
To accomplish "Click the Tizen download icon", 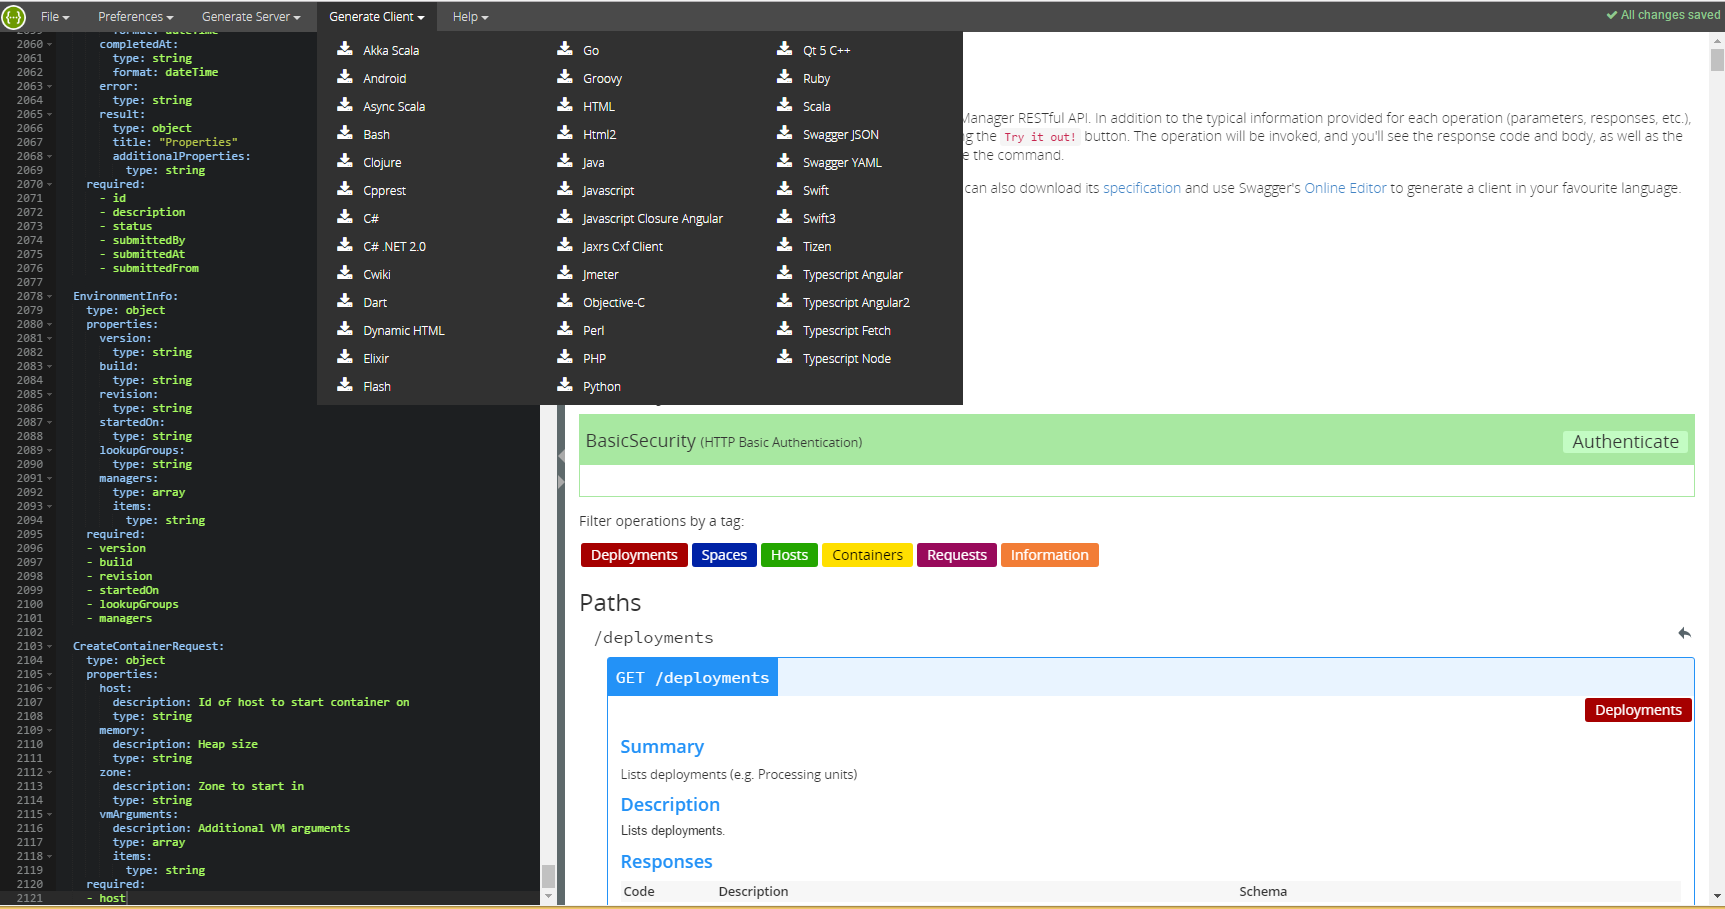I will 785,245.
